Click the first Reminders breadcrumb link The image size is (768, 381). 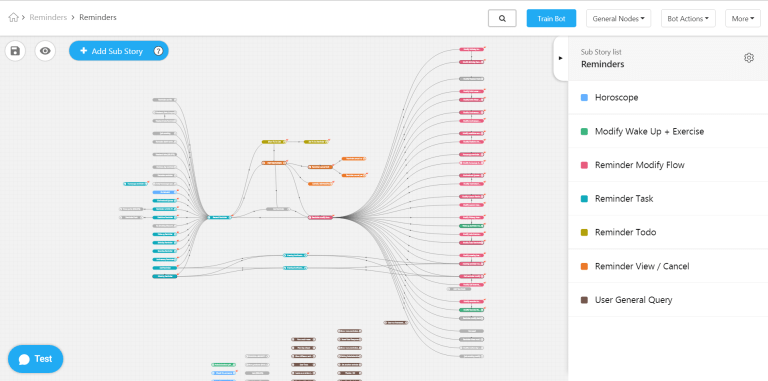pos(48,18)
